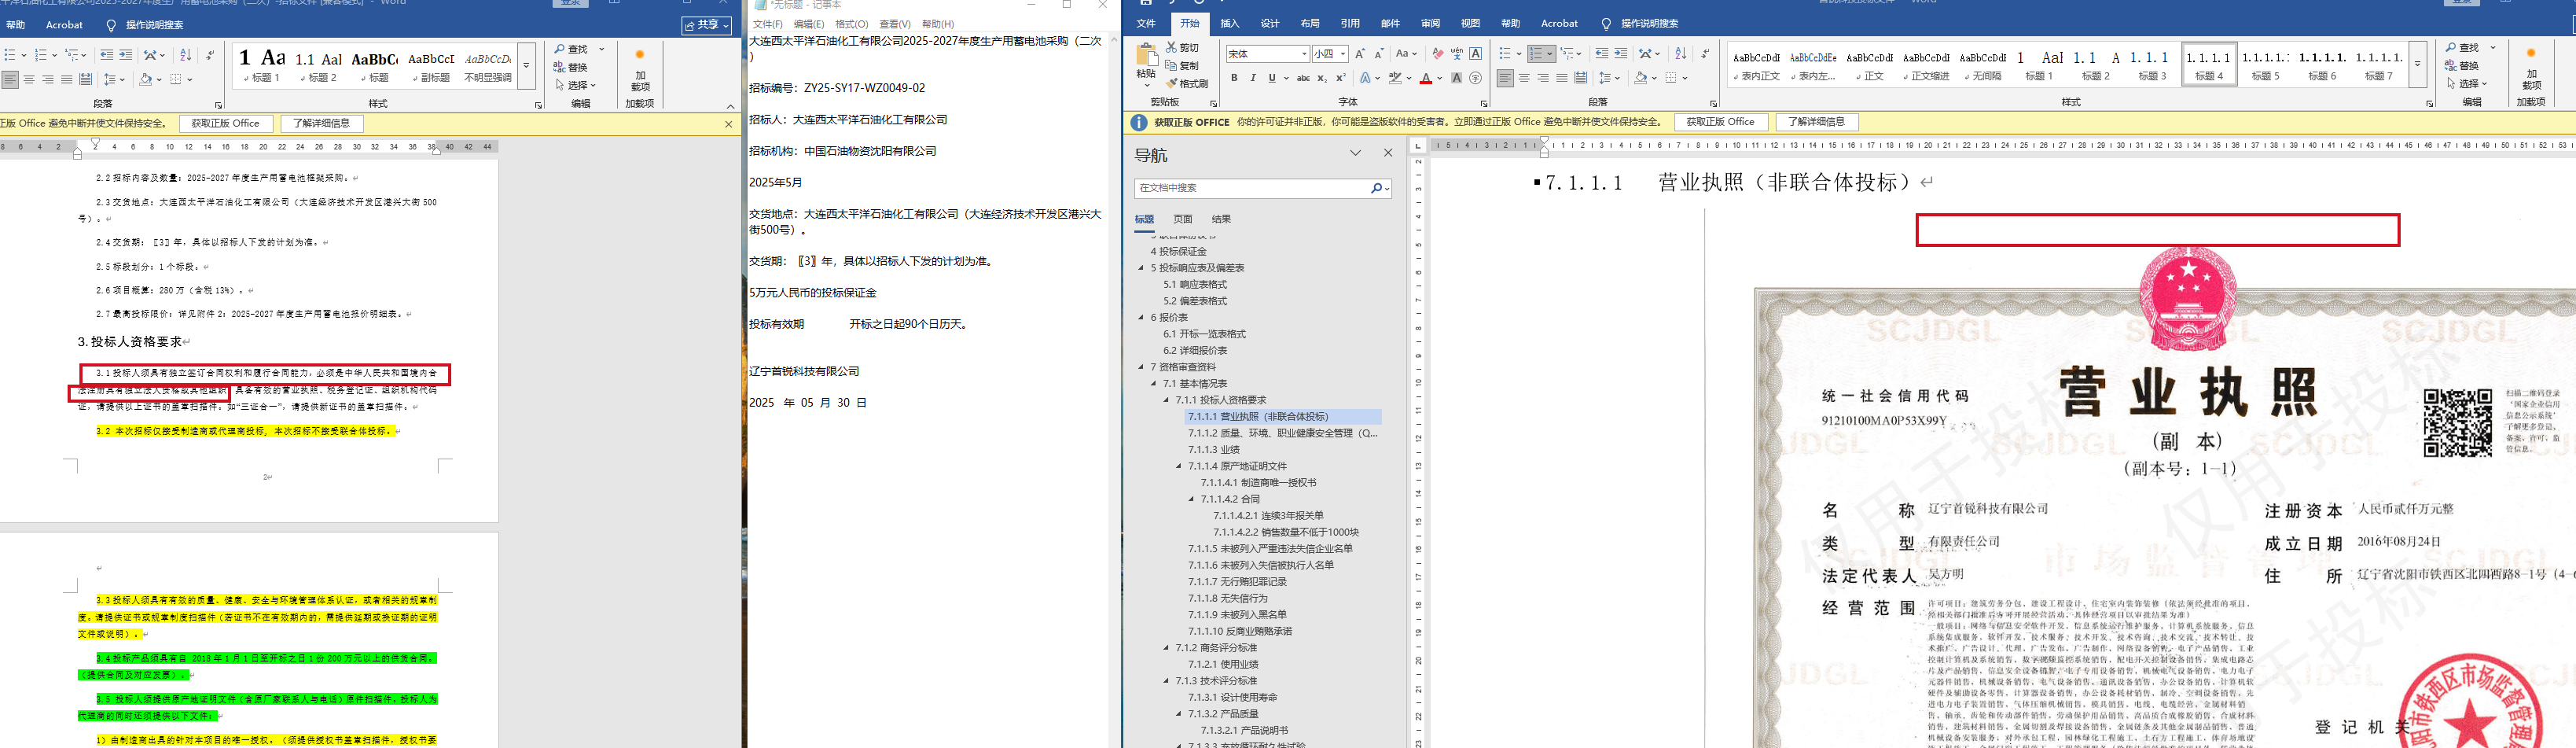Increase indent in the left Word window
This screenshot has height=748, width=2576.
[x=125, y=55]
